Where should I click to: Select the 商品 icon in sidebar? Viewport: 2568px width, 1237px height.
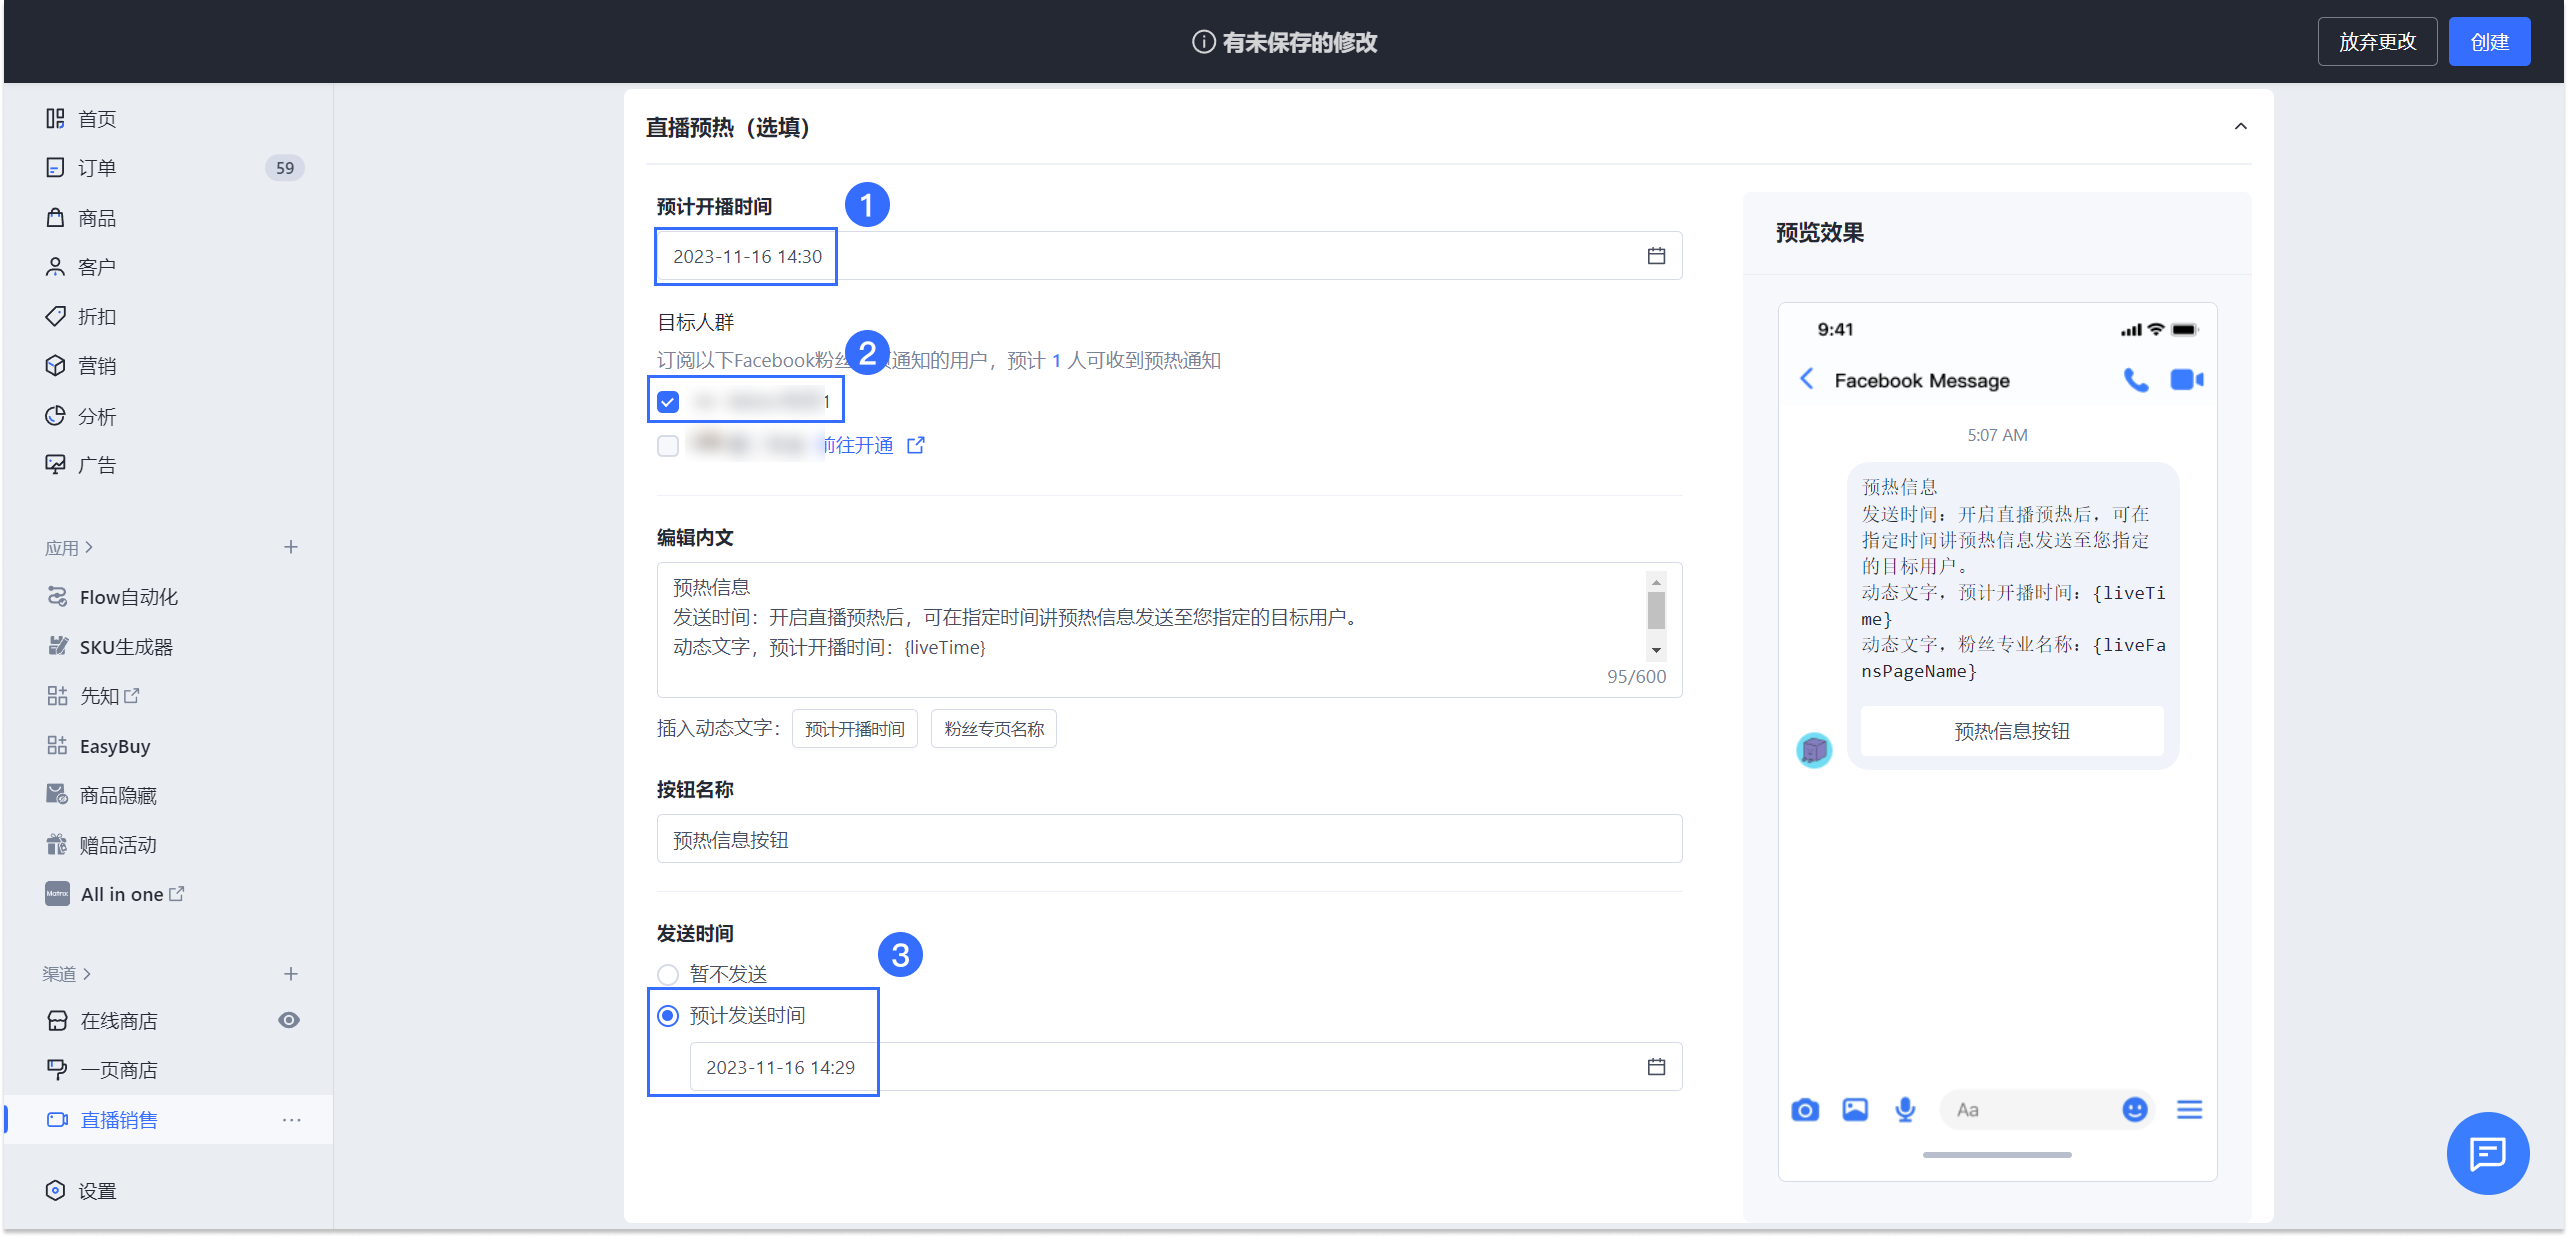click(97, 217)
